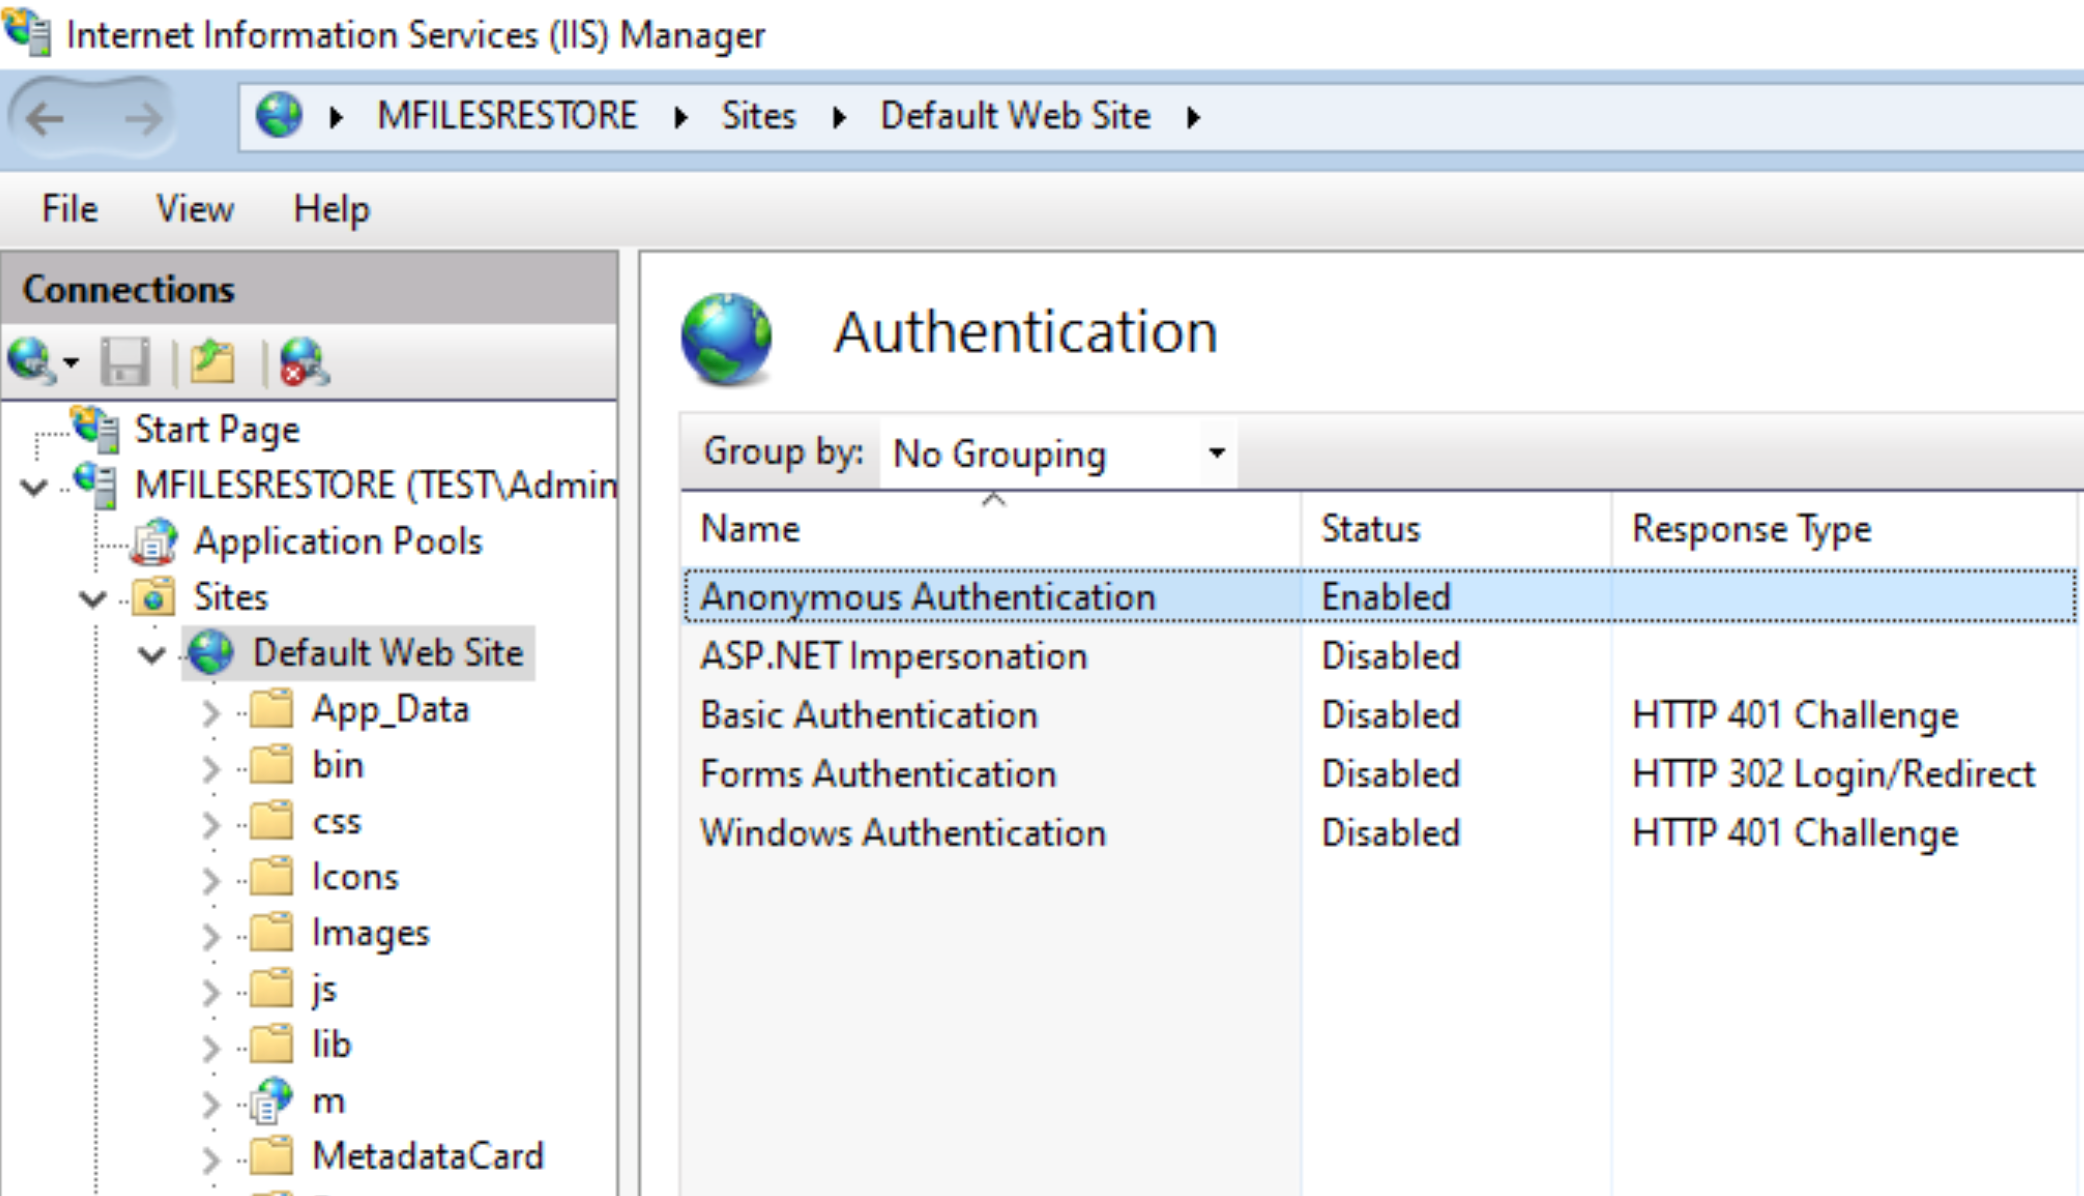Open the View menu

(x=195, y=209)
